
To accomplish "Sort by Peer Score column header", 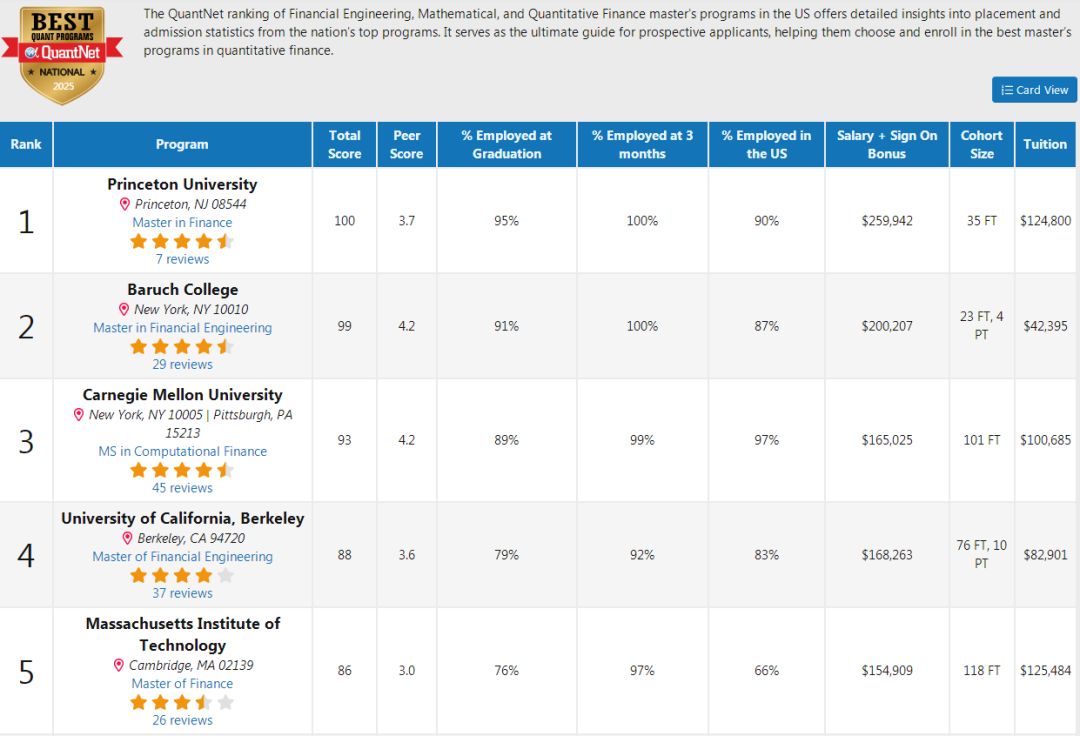I will [x=406, y=145].
